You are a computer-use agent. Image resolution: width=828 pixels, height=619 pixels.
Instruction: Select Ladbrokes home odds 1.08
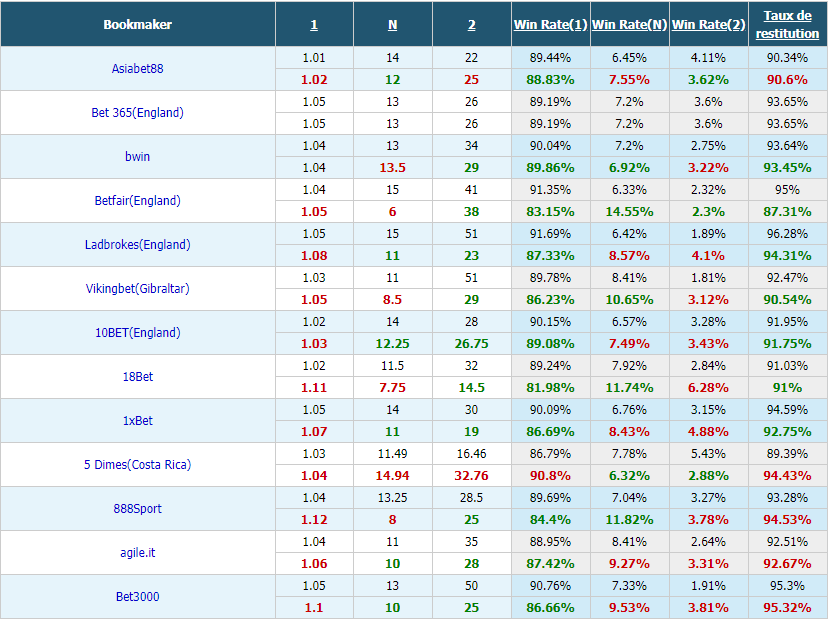pyautogui.click(x=314, y=256)
